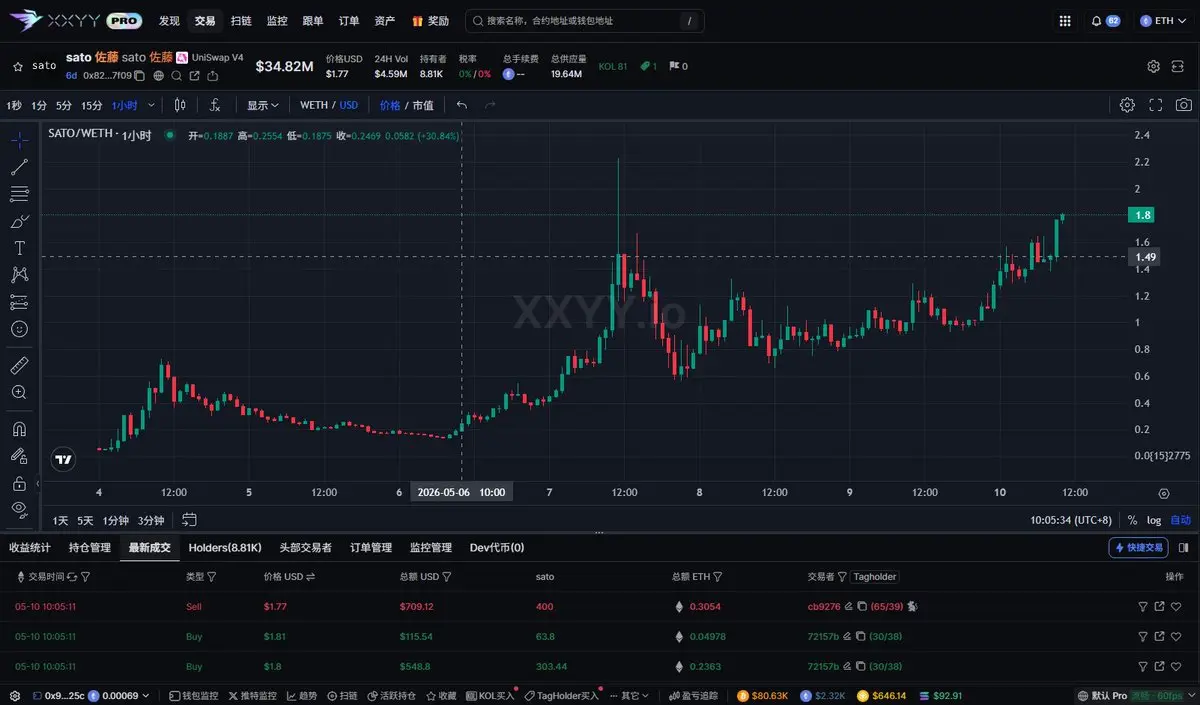Click the Tagholder filter chip
The image size is (1200, 705).
click(x=875, y=577)
